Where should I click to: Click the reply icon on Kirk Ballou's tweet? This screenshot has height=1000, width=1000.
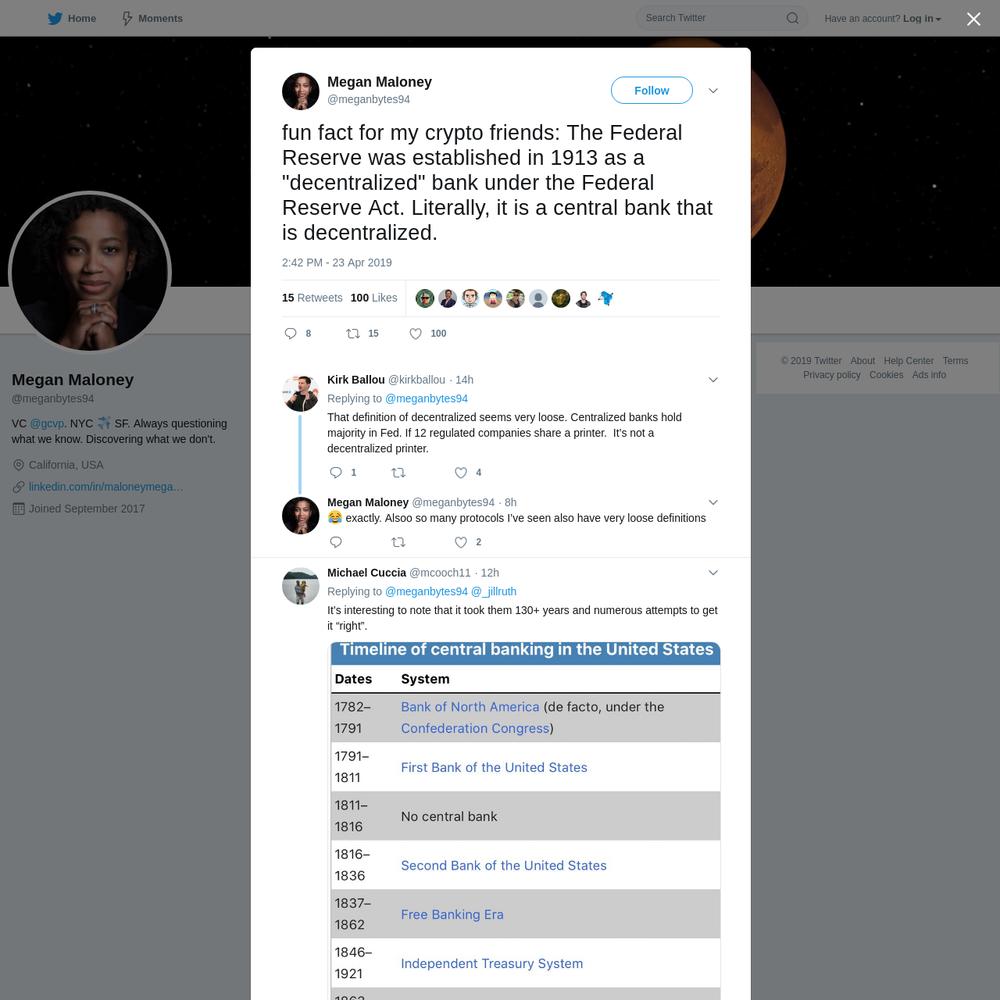[335, 473]
